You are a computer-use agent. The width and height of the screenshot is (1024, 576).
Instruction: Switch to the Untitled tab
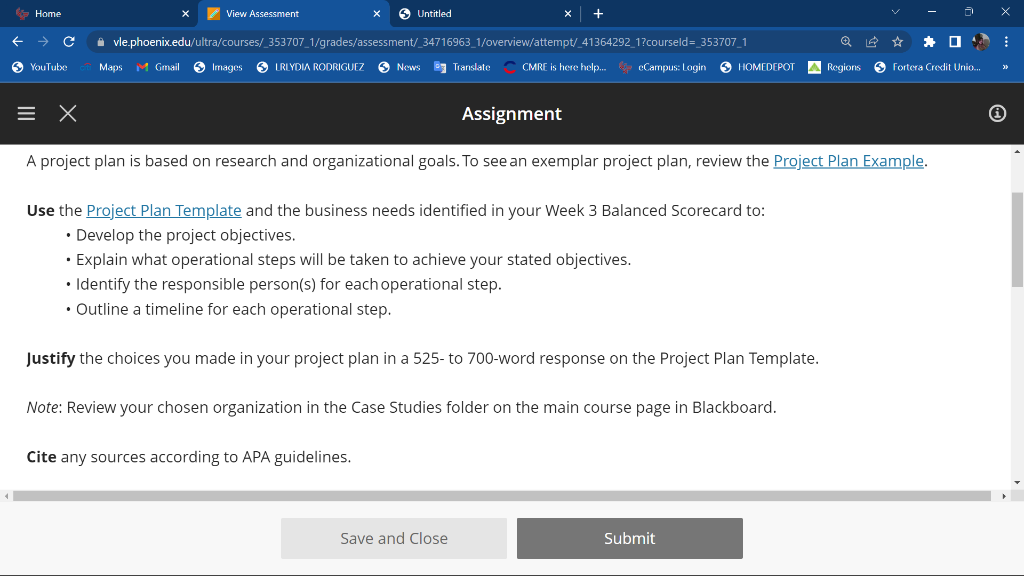pos(485,14)
